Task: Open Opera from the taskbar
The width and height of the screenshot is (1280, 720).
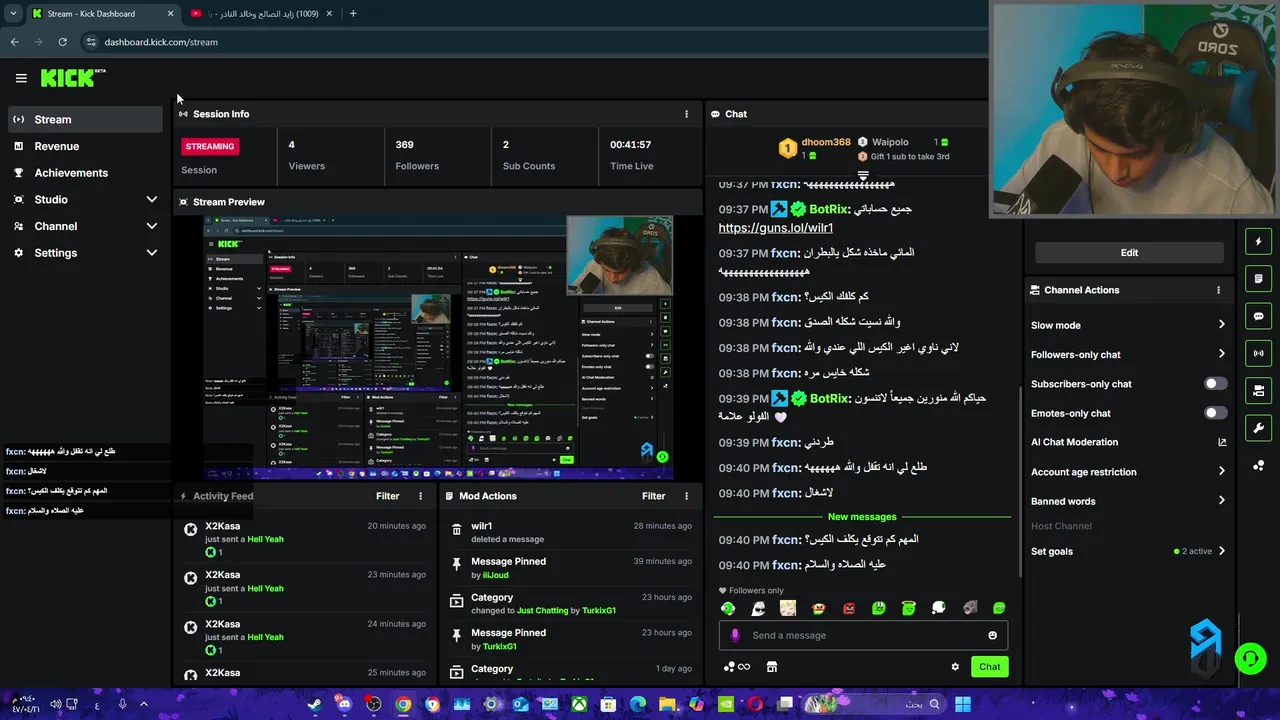Action: (x=755, y=704)
